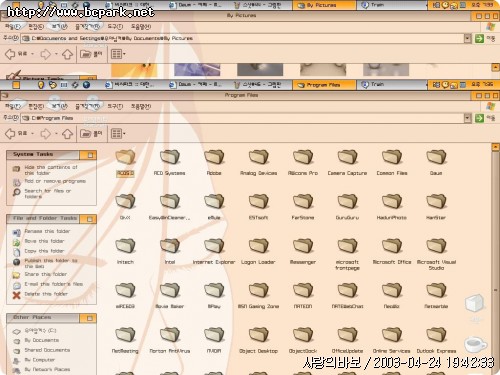Select the Object Desktop folder icon
The image size is (500, 375).
[x=258, y=335]
